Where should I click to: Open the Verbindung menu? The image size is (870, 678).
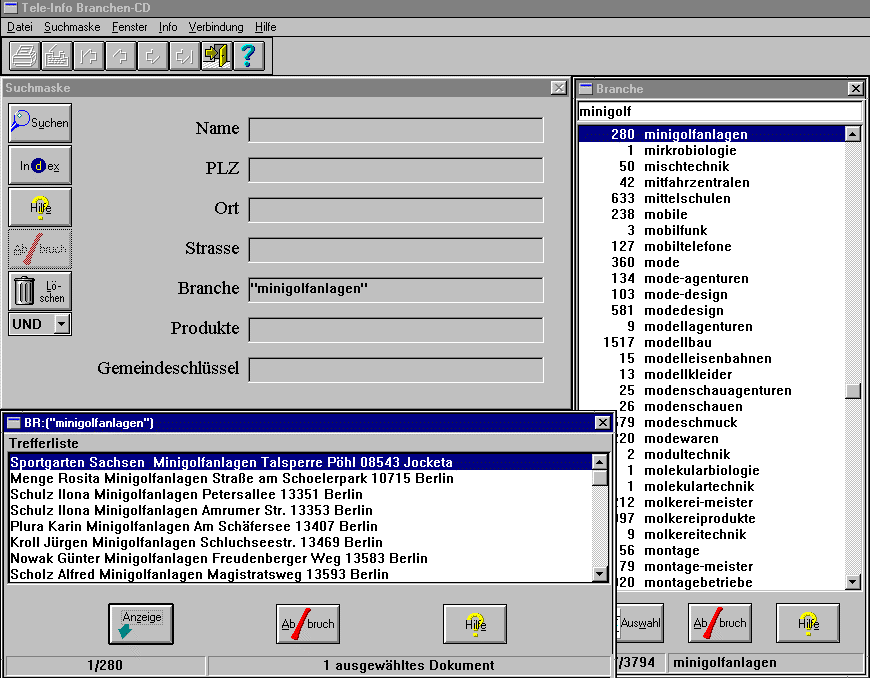216,26
